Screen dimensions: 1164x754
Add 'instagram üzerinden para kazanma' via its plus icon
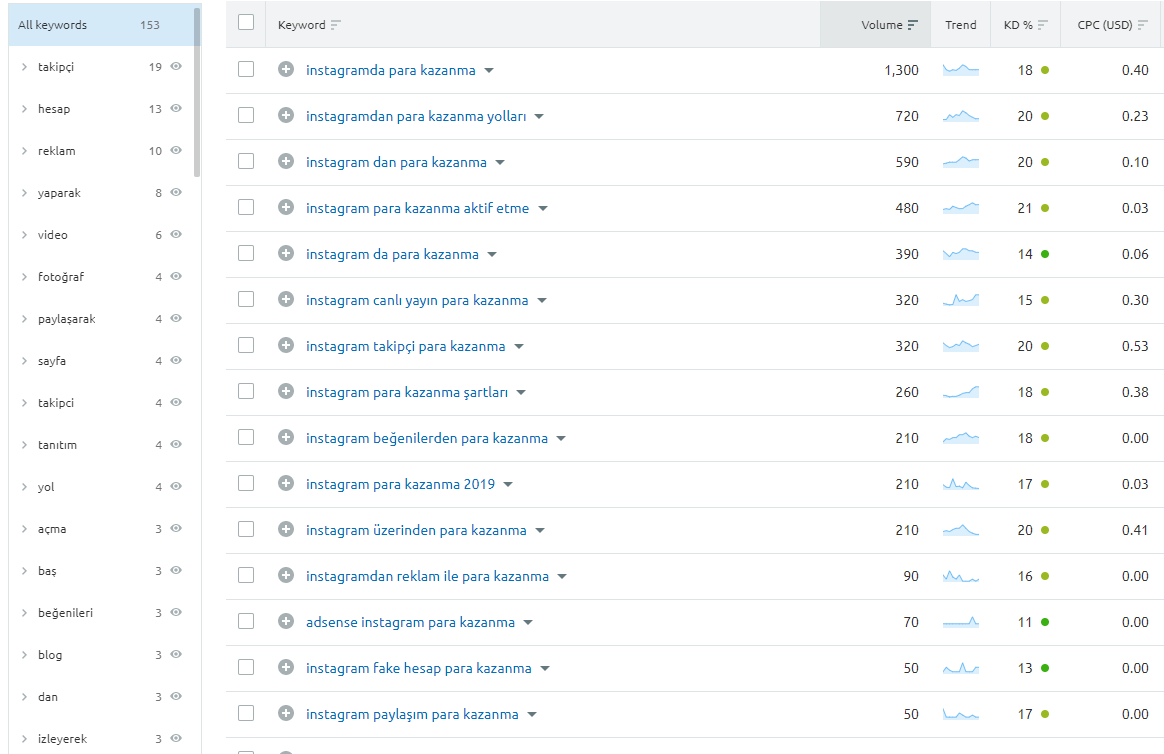click(x=286, y=529)
